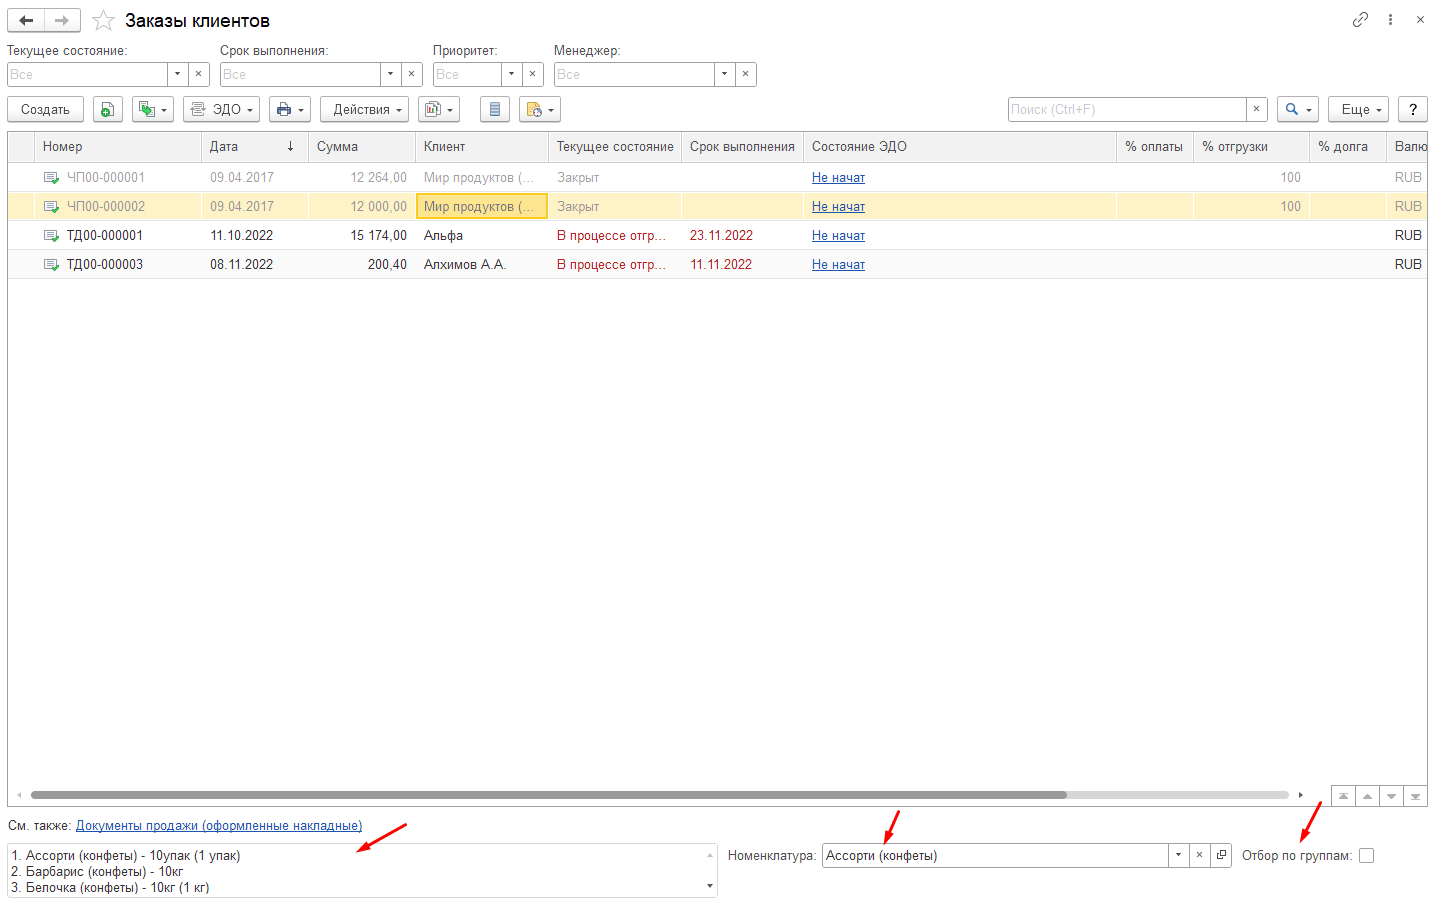
Task: Open Не начат link for ТД00-000001
Action: 838,235
